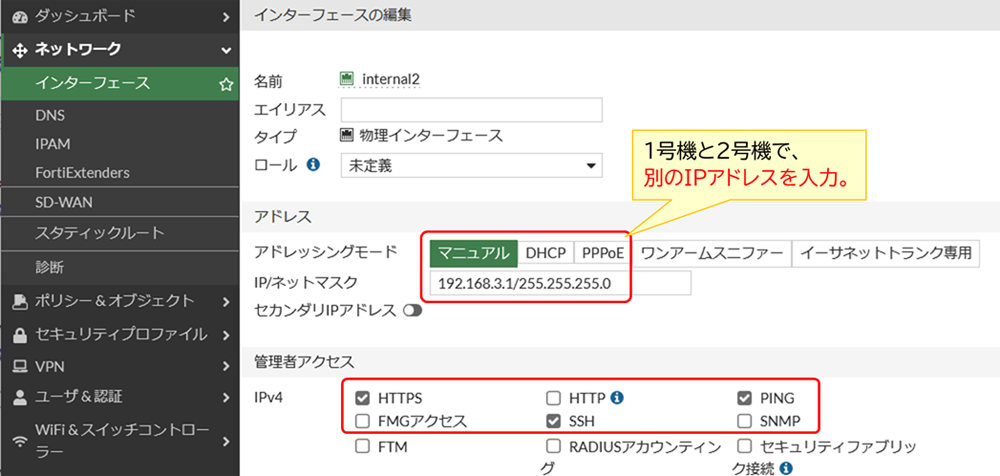This screenshot has width=1000, height=476.
Task: Click the ユーザ＆認証 person icon
Action: [x=20, y=398]
